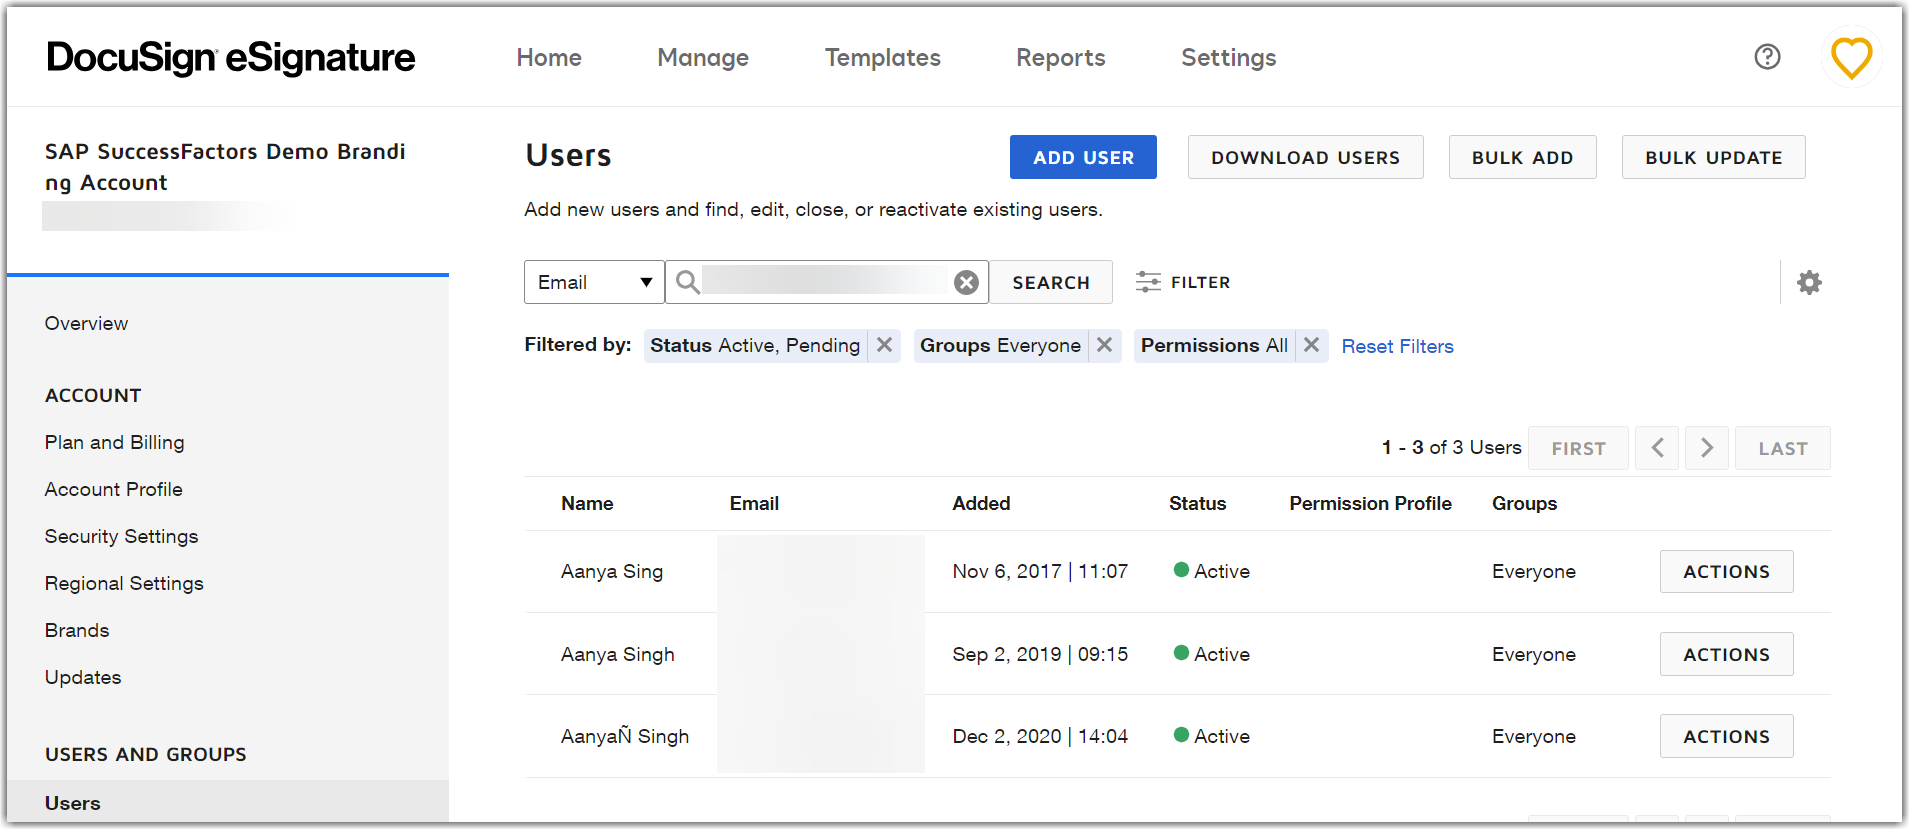Select the user name Aanya Sing
Screen dimensions: 1910x830
(x=612, y=571)
